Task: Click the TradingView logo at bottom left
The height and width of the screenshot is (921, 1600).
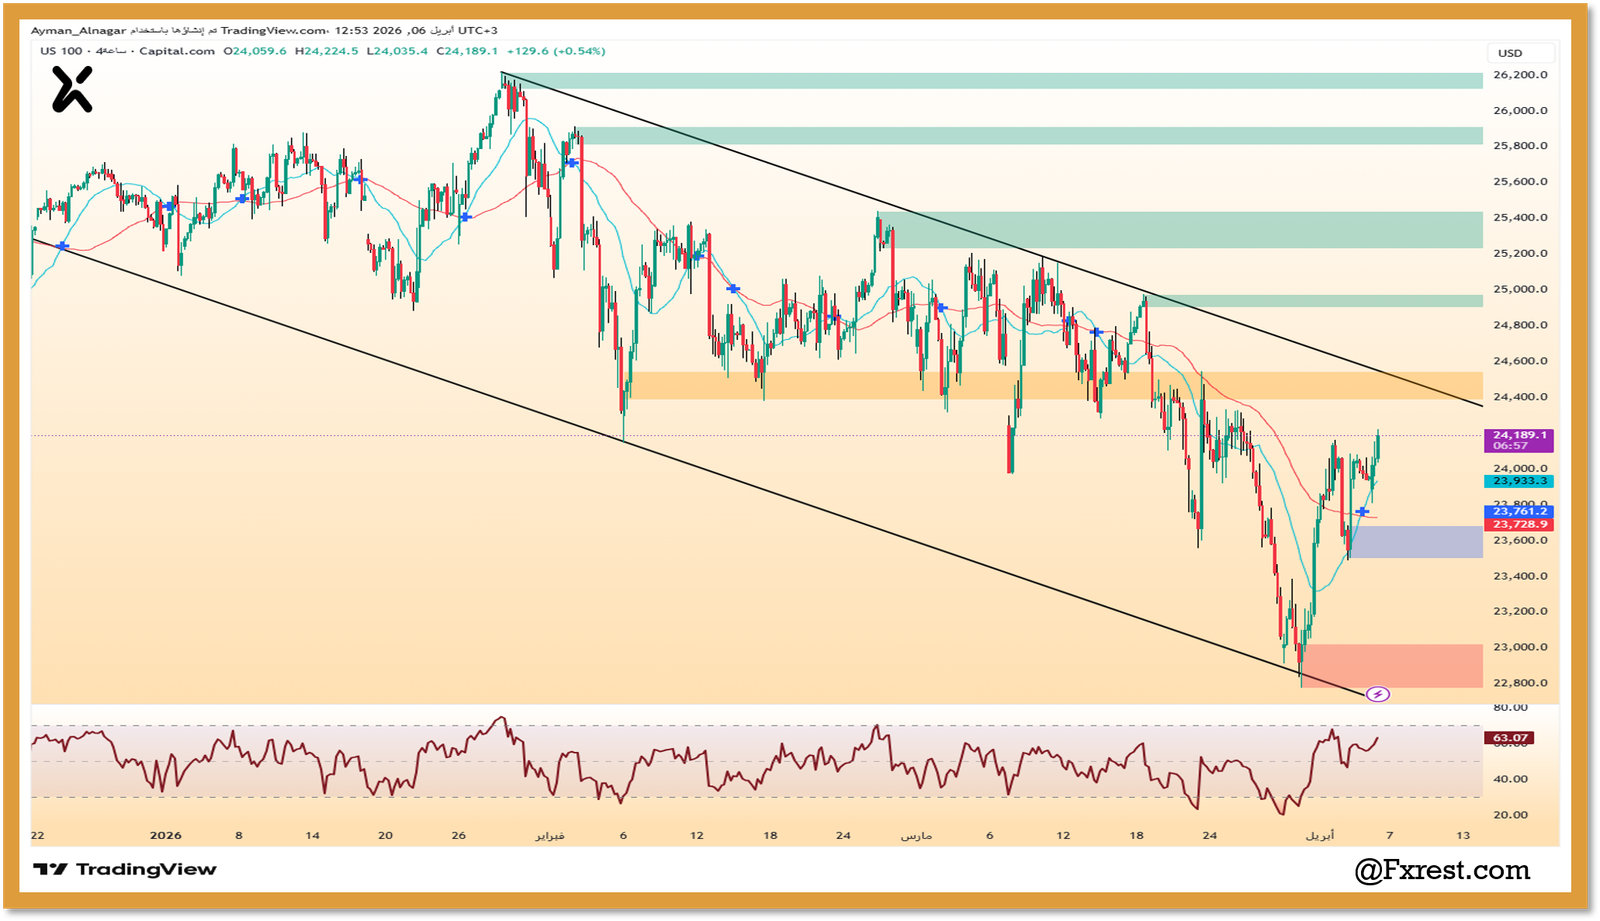Action: coord(125,869)
